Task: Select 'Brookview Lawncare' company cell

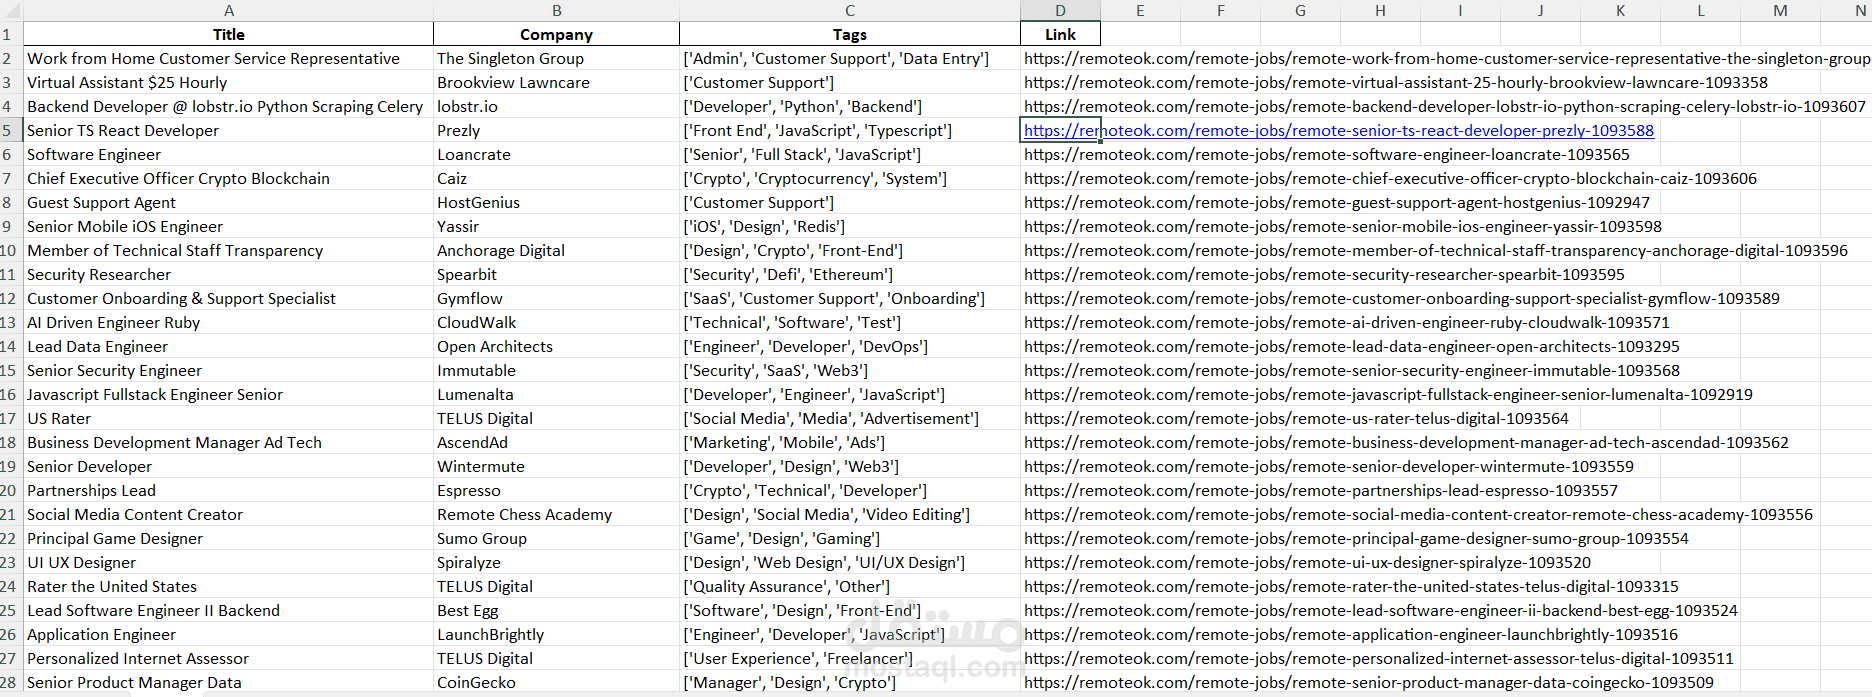Action: (556, 82)
